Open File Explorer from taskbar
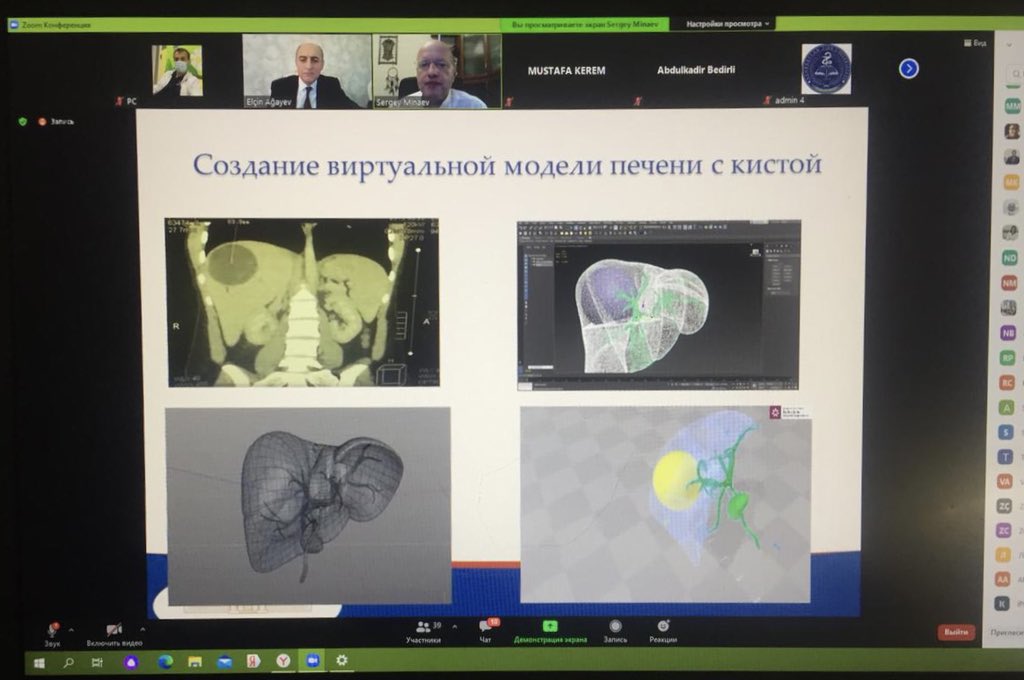This screenshot has height=680, width=1024. [x=195, y=662]
